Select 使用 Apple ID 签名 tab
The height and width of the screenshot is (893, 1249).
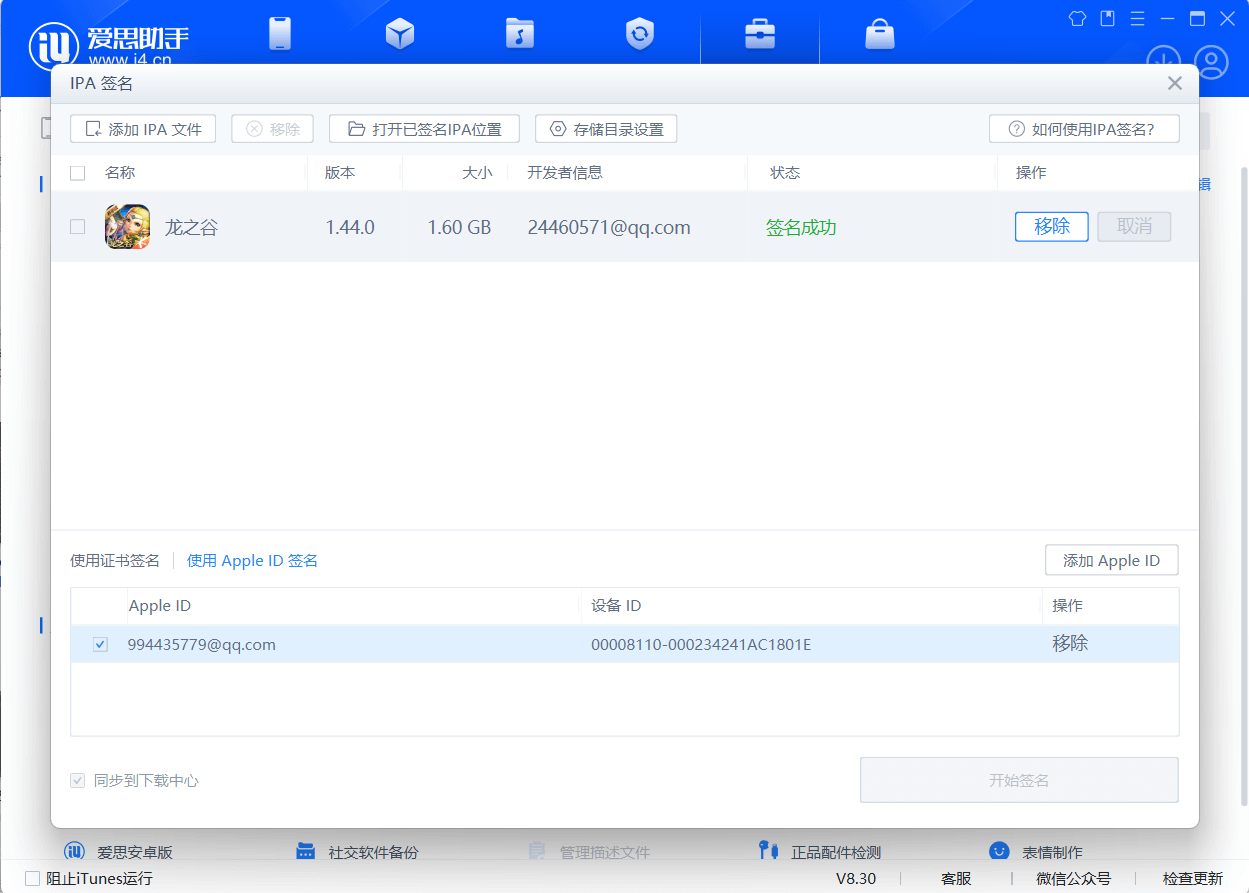click(252, 561)
